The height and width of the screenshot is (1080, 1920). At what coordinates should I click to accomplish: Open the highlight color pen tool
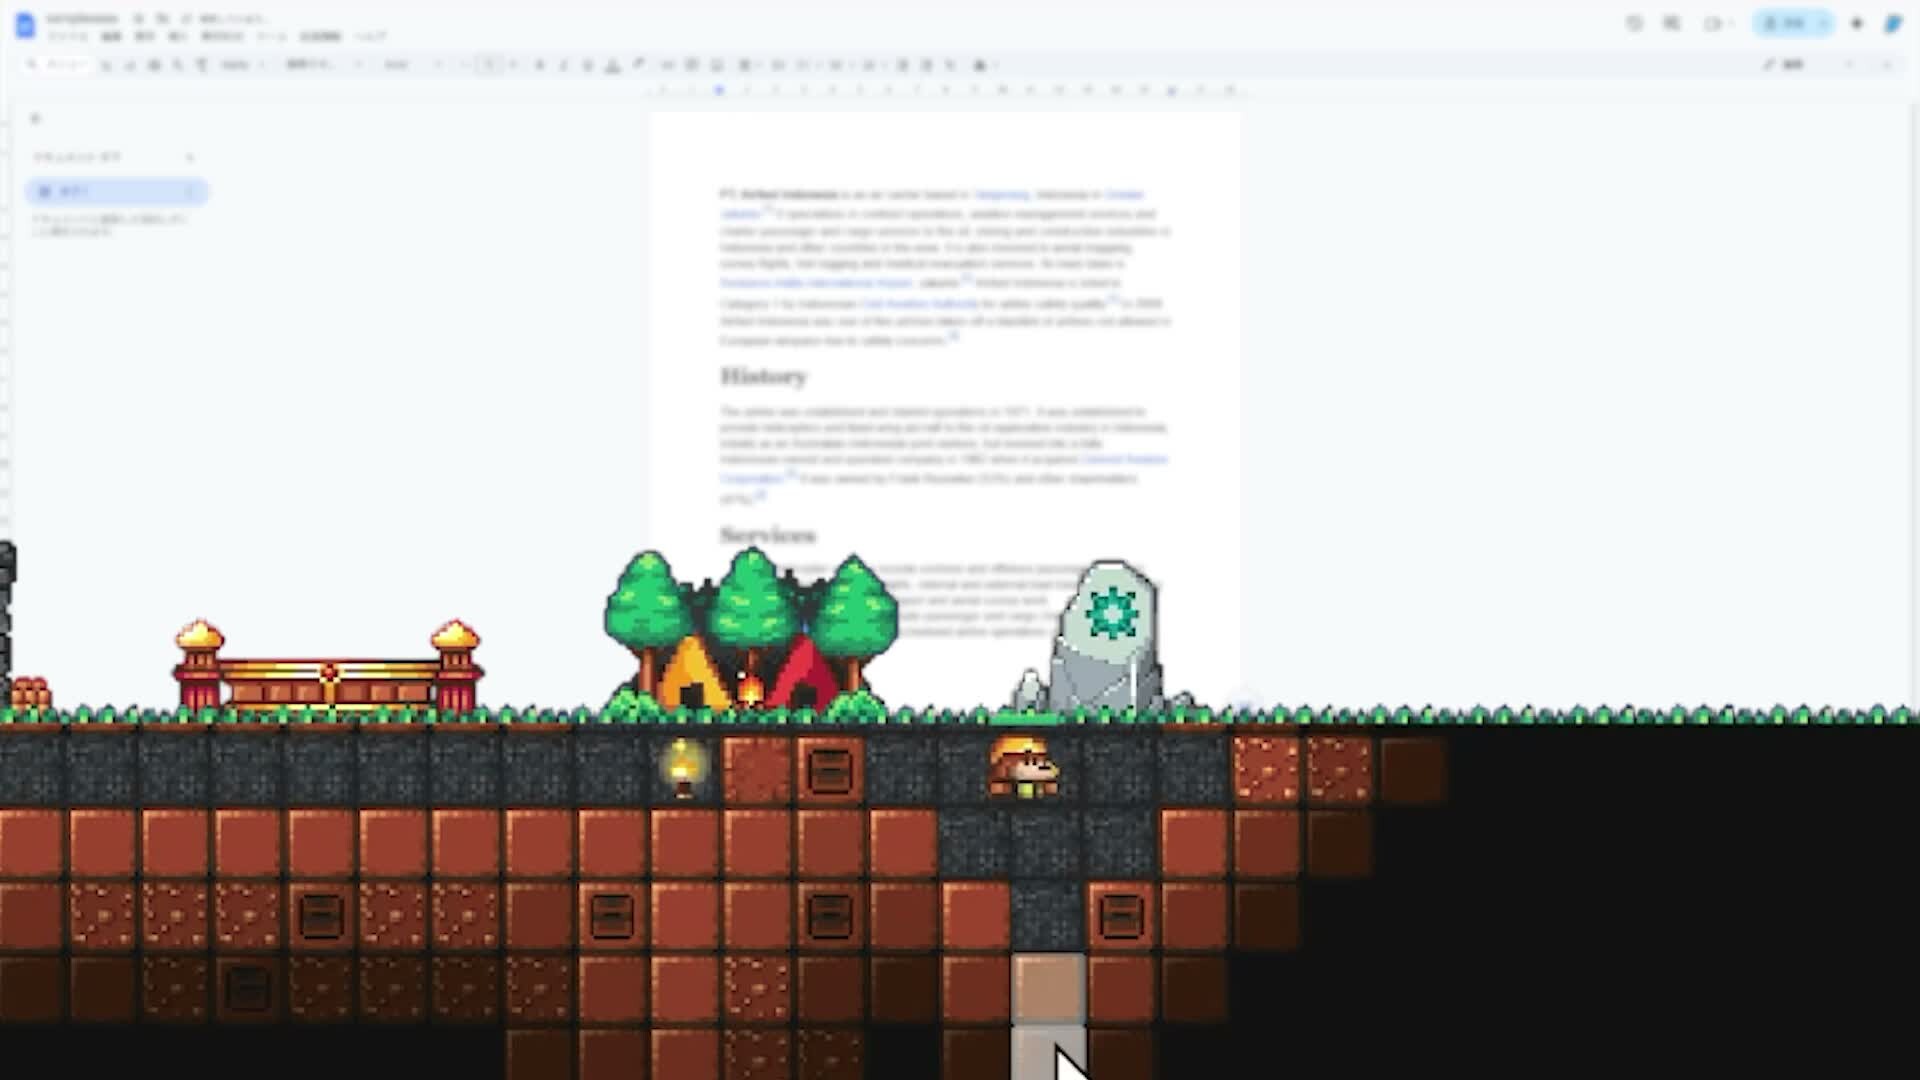pos(638,65)
